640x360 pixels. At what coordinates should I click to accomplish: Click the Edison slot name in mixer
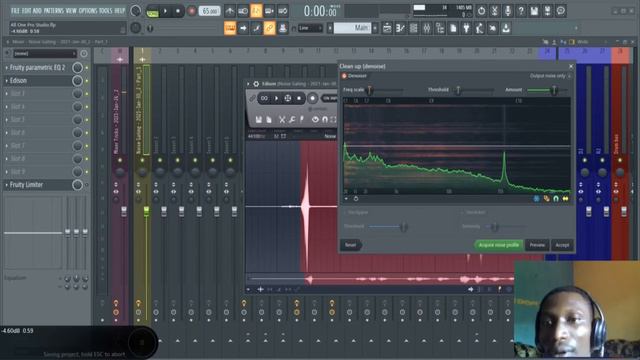tap(18, 81)
